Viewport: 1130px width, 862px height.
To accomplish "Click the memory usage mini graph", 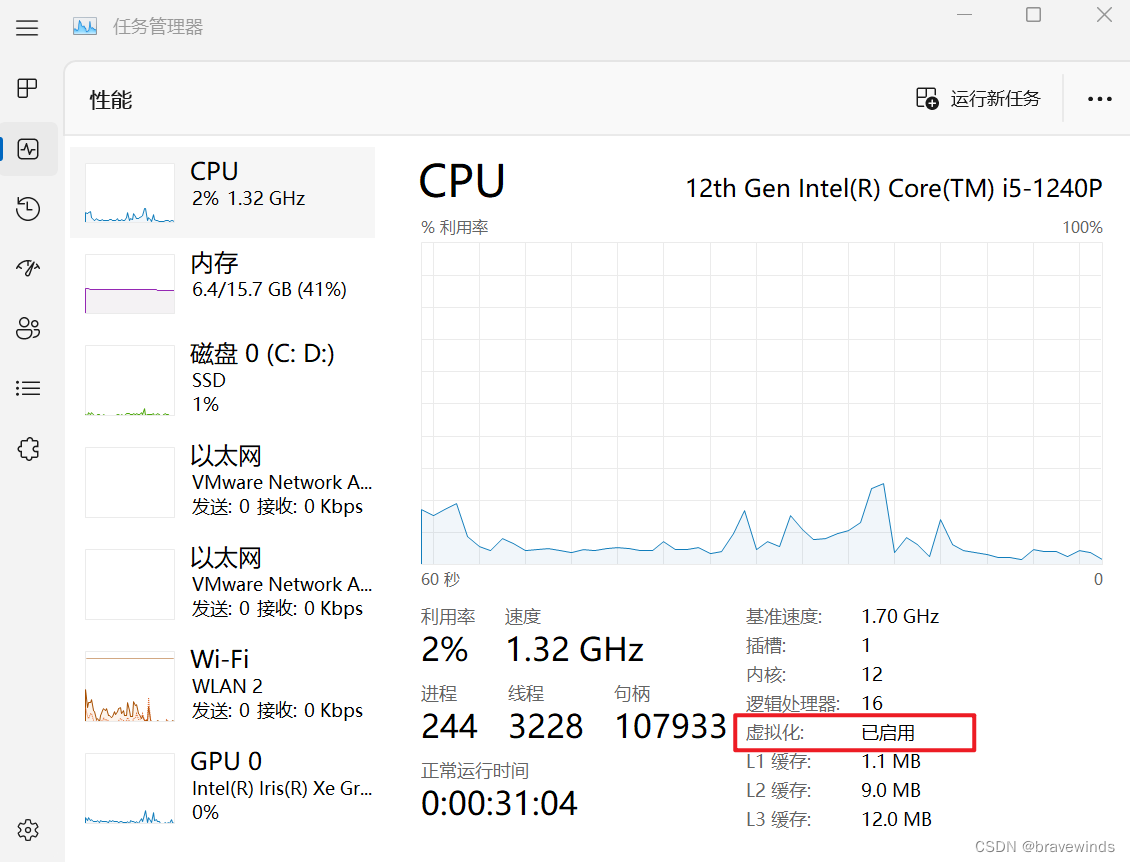I will point(130,283).
